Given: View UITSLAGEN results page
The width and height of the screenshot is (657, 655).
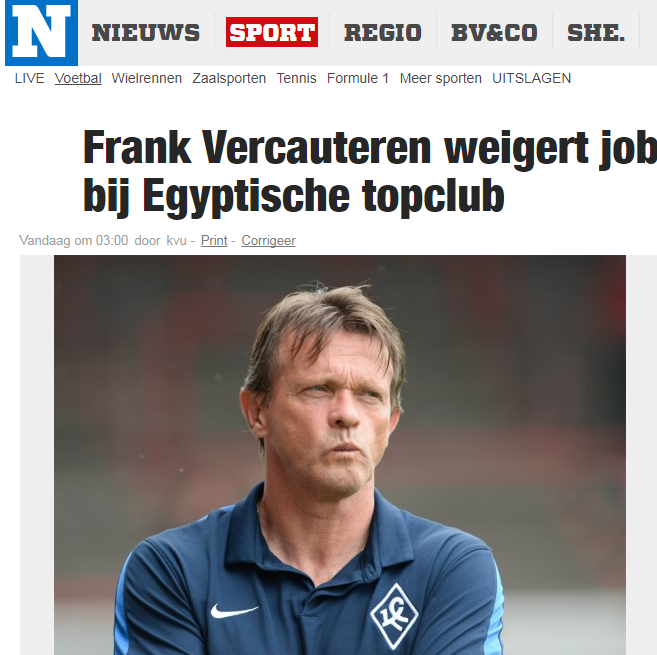Looking at the screenshot, I should pyautogui.click(x=531, y=78).
